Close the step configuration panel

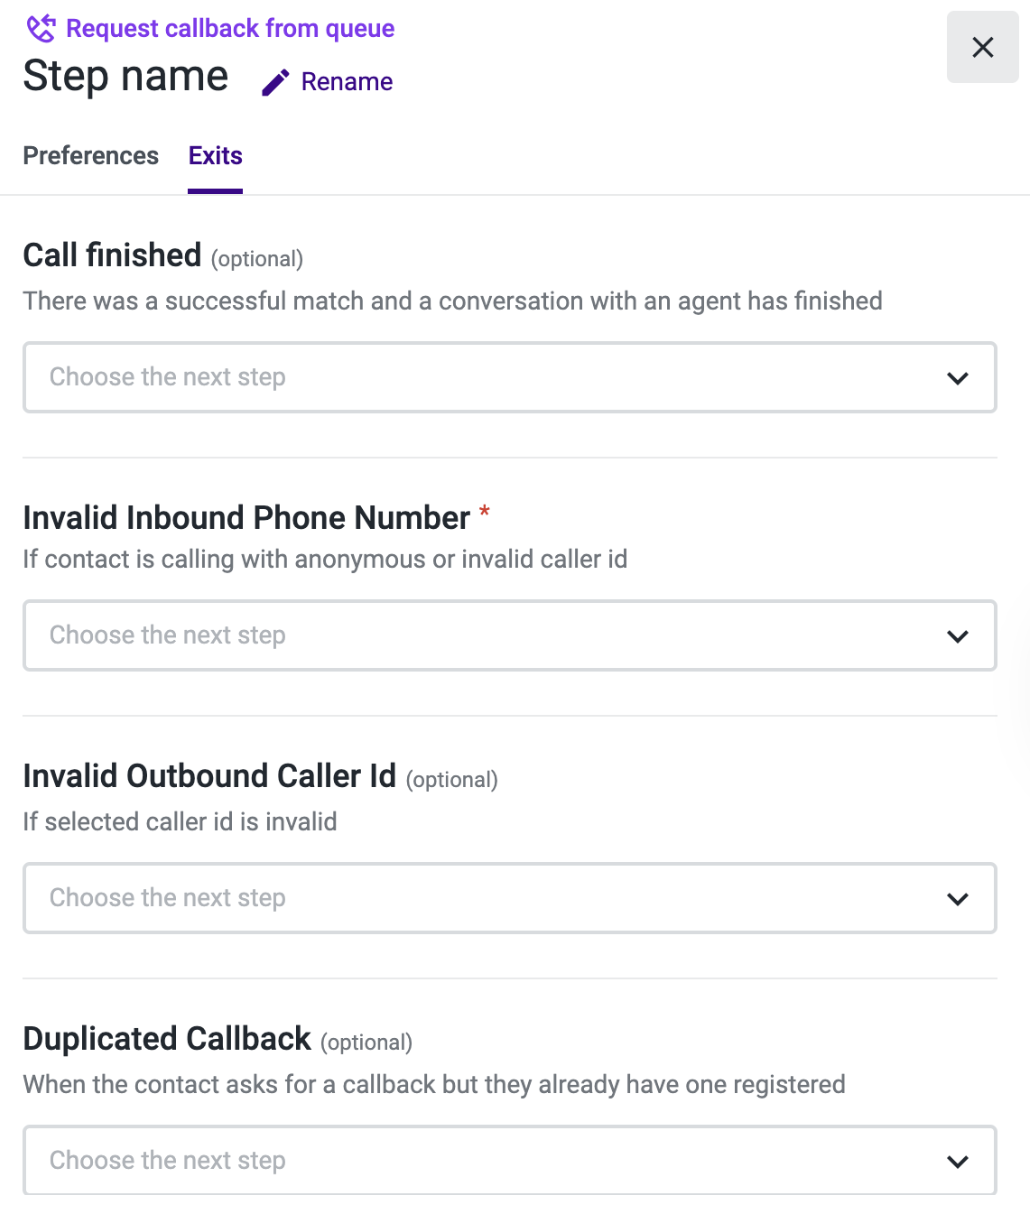[982, 47]
